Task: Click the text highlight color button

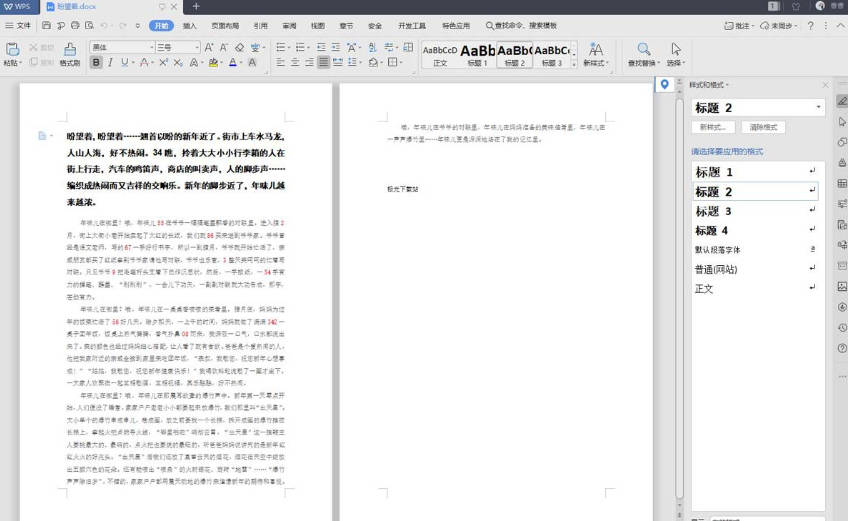Action: tap(214, 63)
